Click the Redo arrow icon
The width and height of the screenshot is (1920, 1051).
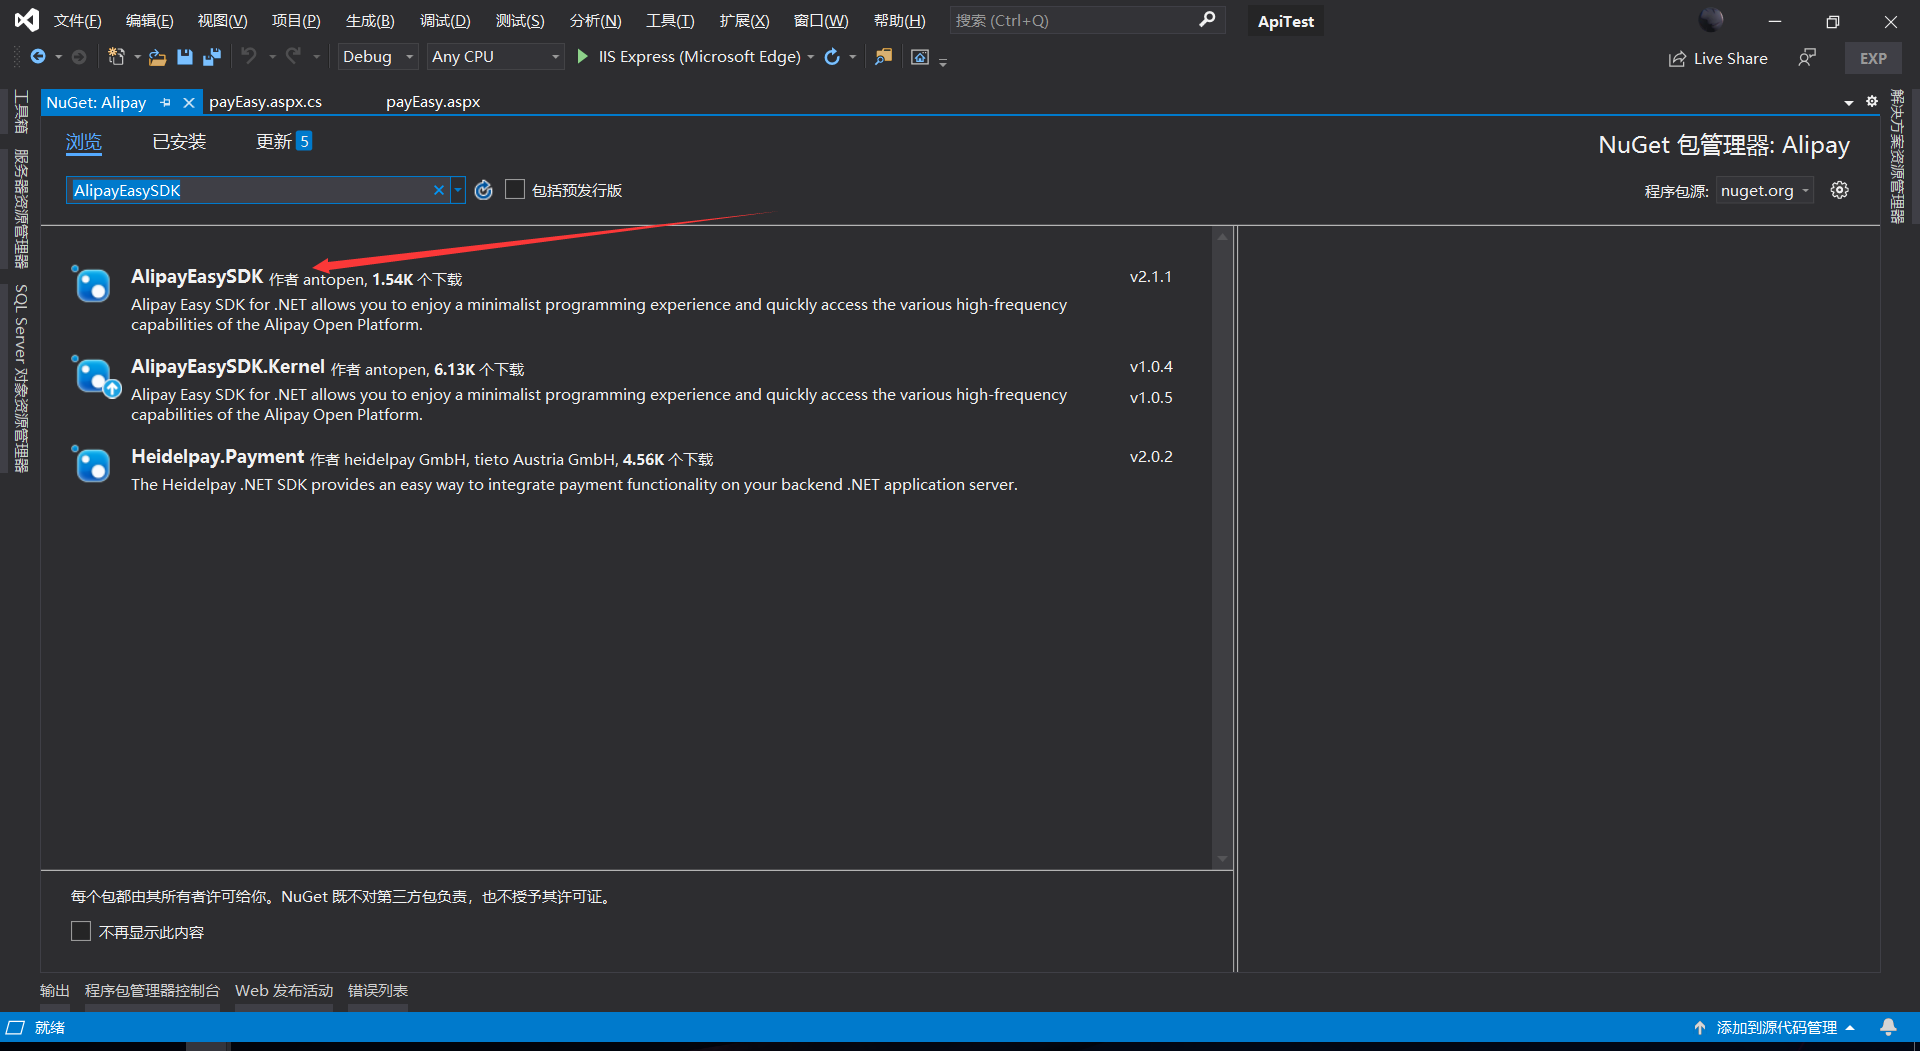pyautogui.click(x=293, y=57)
